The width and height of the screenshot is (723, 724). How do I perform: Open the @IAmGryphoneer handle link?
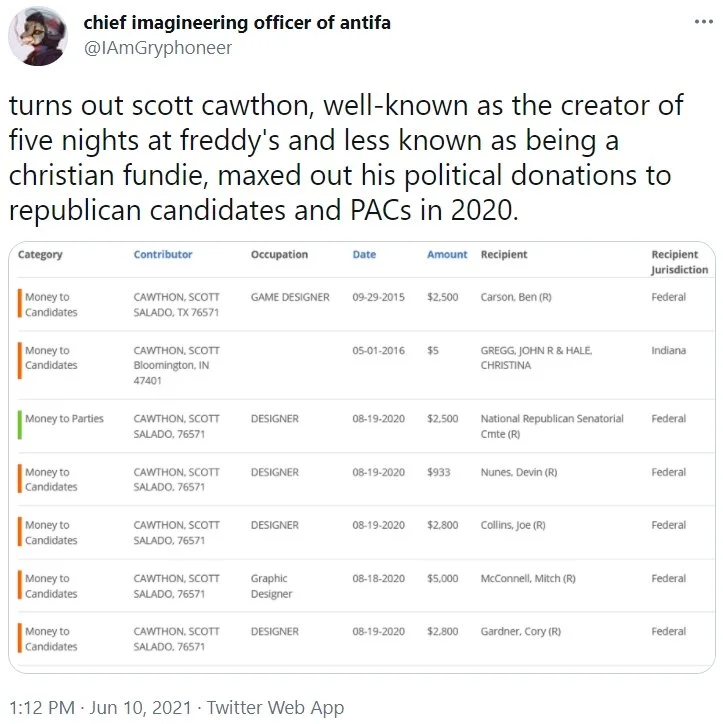point(157,48)
